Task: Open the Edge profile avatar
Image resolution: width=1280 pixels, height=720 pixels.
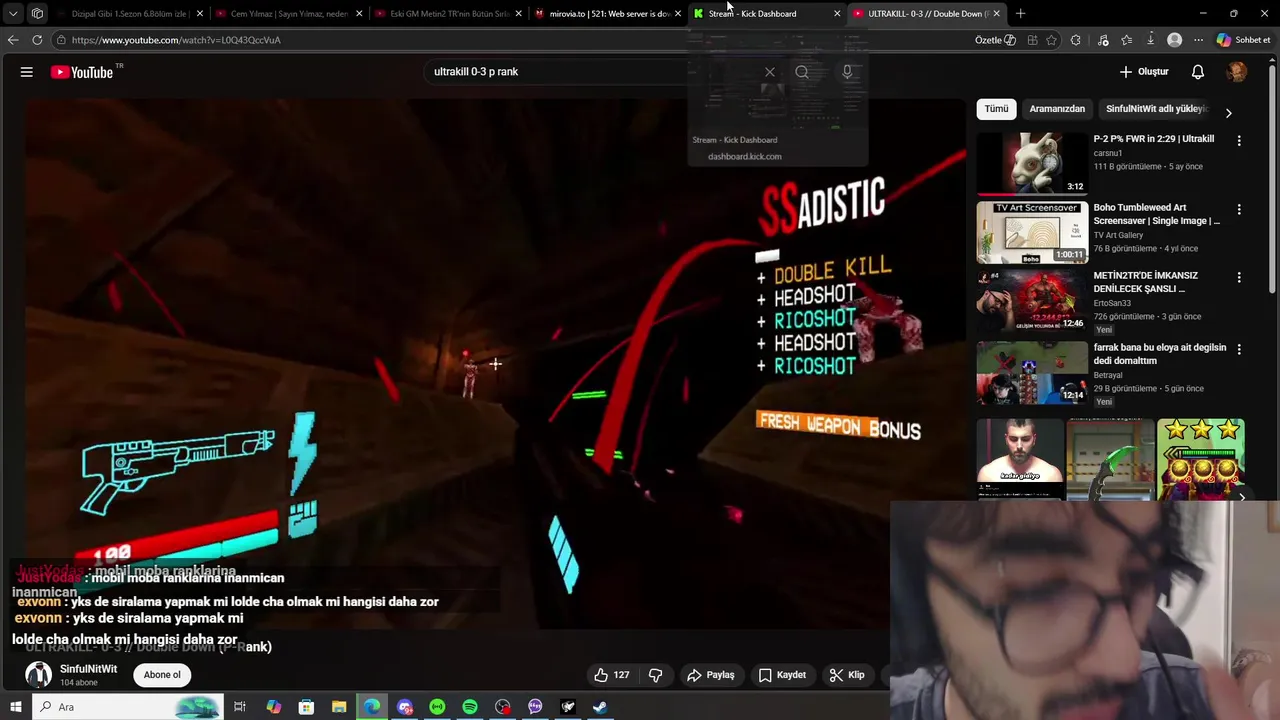Action: tap(1175, 40)
